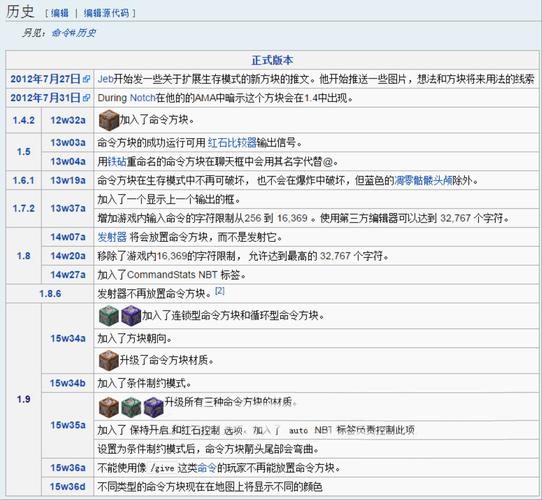Screen dimensions: 542x500
Task: Click the 发射器 link in 14w07a row
Action: (112, 237)
